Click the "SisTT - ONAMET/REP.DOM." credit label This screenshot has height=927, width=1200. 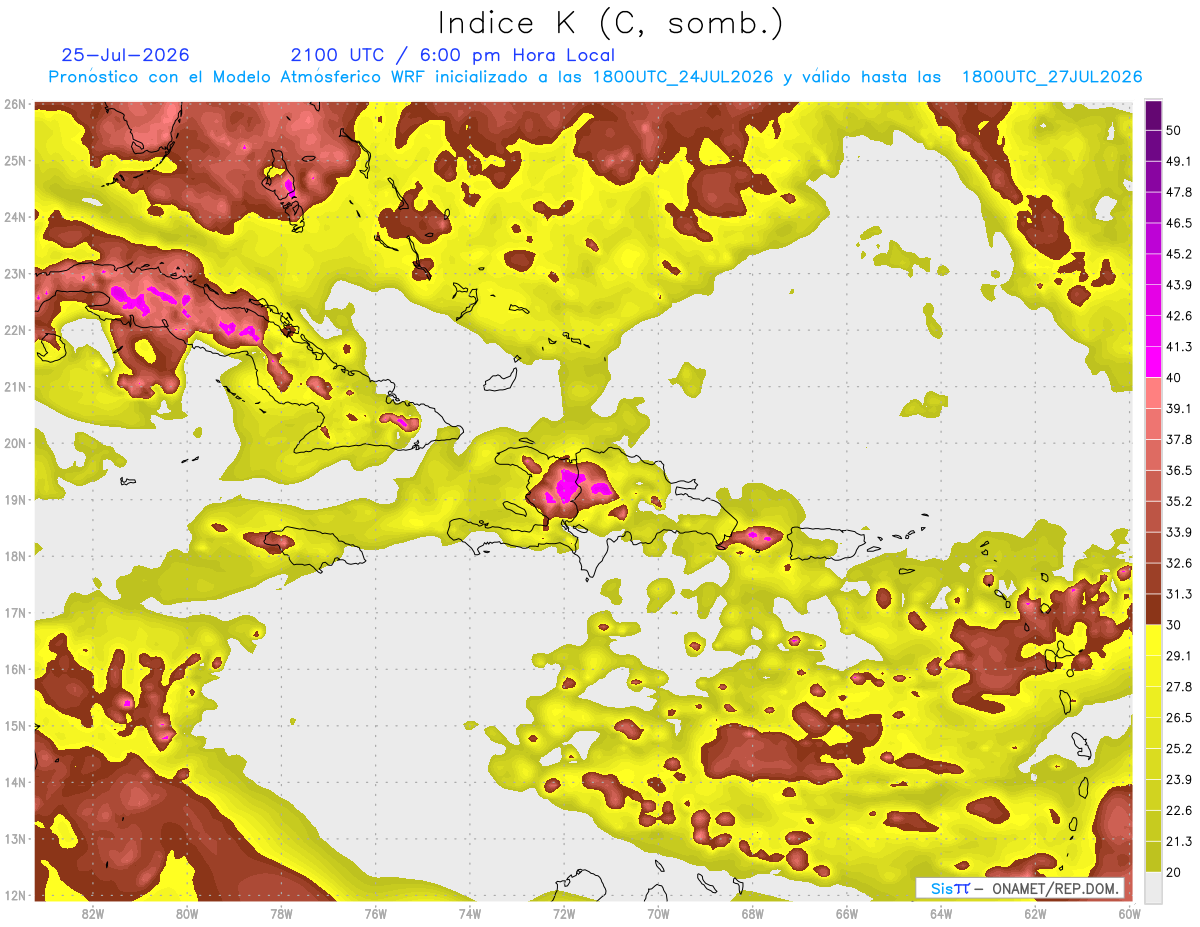(x=1020, y=889)
